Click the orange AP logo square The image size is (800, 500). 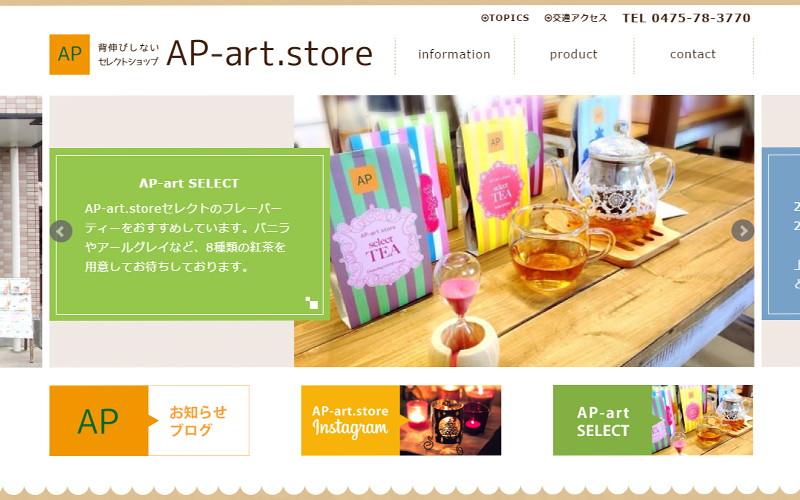point(69,55)
